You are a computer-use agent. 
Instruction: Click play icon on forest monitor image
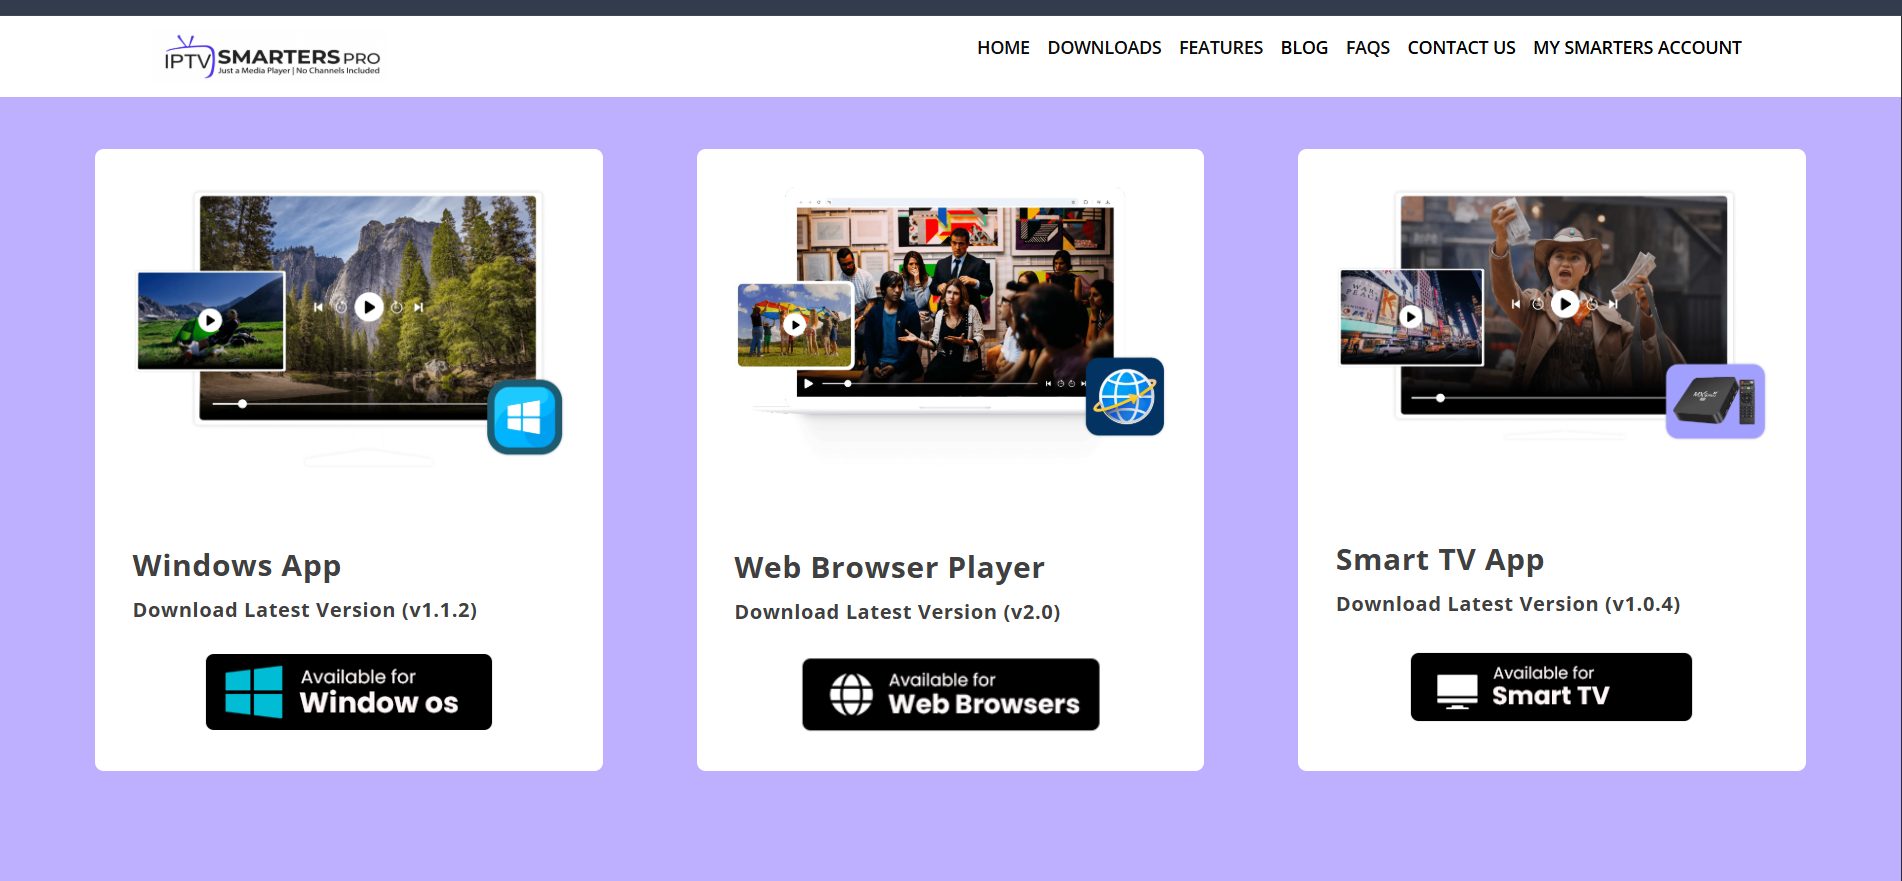tap(369, 307)
